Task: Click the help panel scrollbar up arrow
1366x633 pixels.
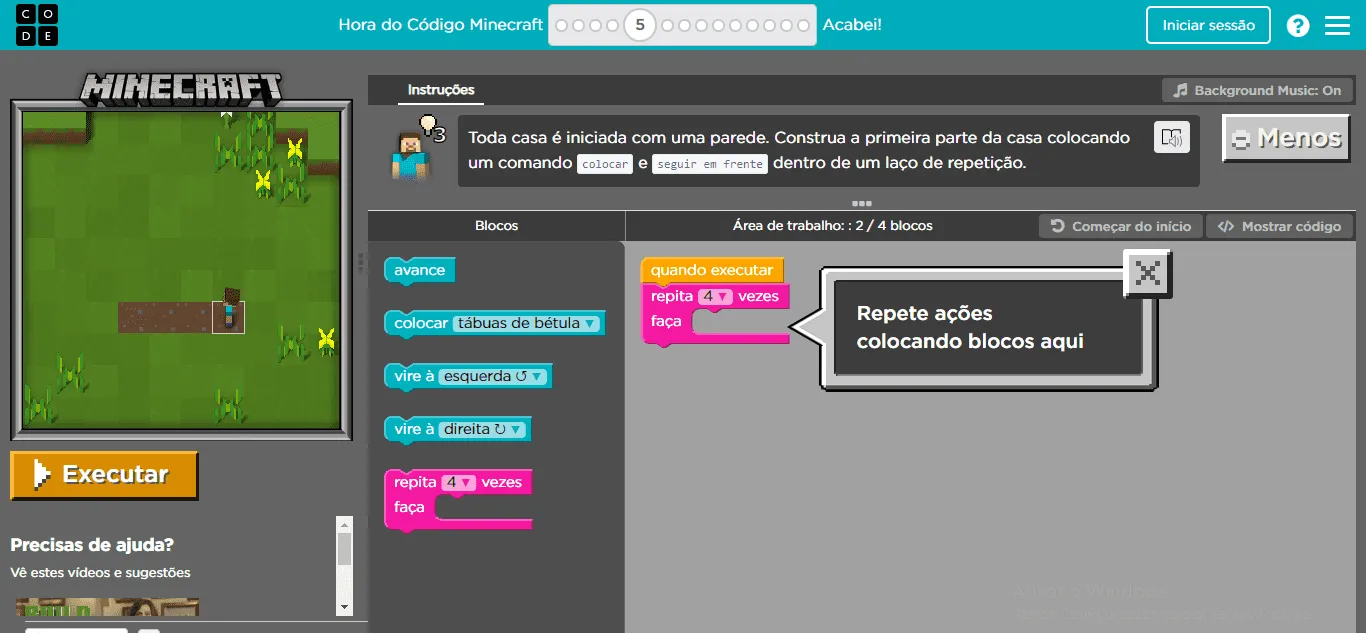Action: [344, 524]
